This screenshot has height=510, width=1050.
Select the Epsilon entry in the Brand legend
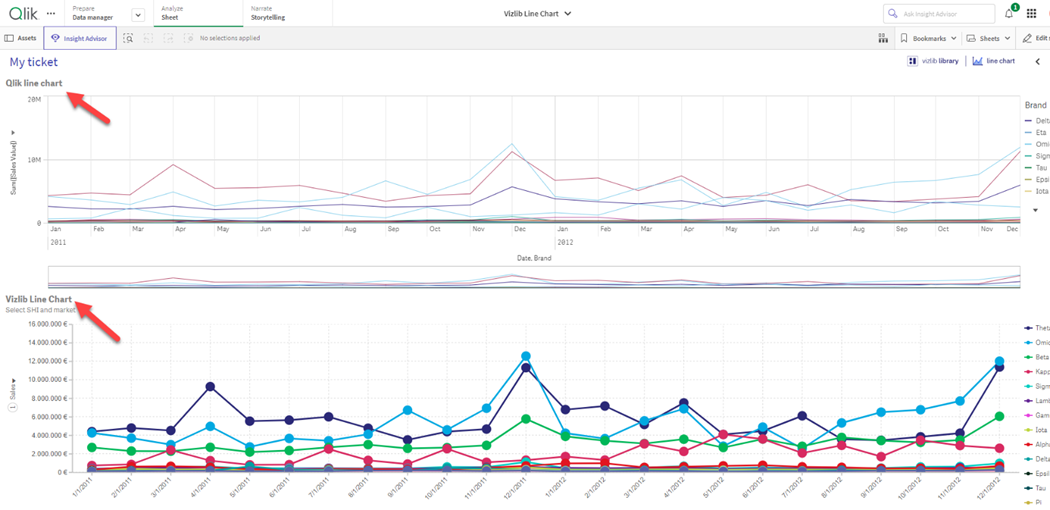1037,179
